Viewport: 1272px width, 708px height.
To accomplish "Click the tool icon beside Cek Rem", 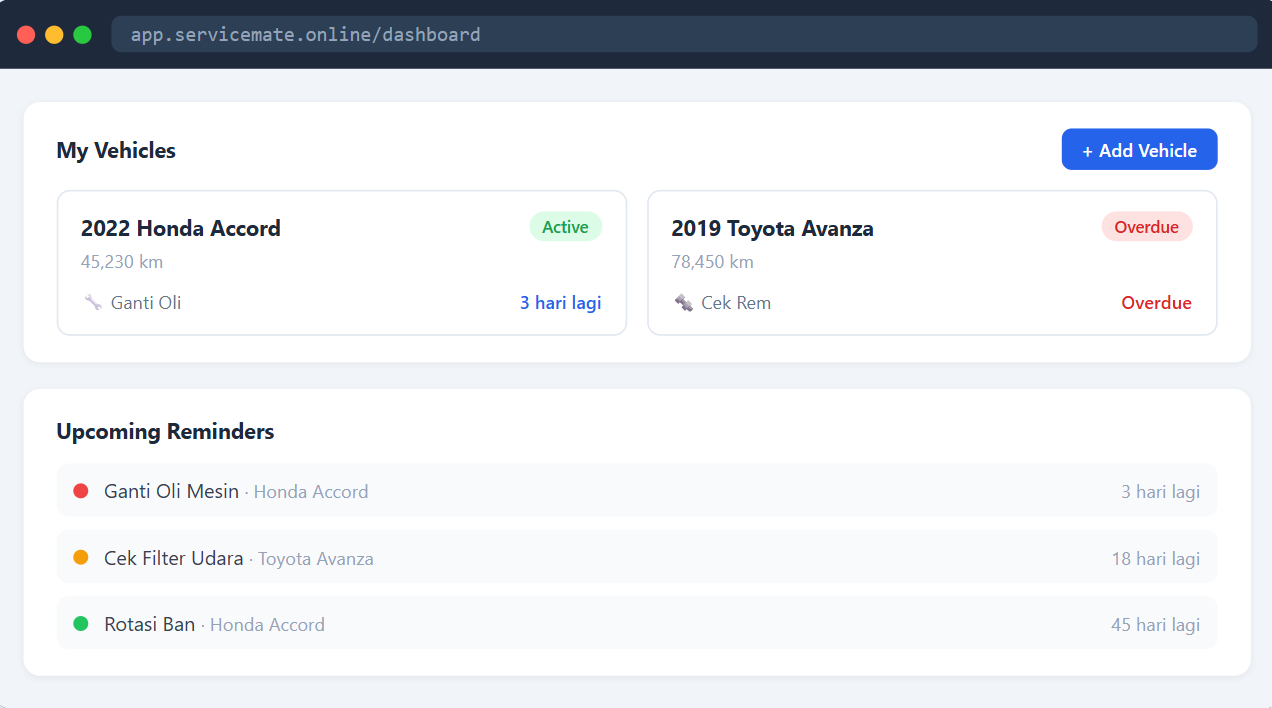I will [683, 302].
